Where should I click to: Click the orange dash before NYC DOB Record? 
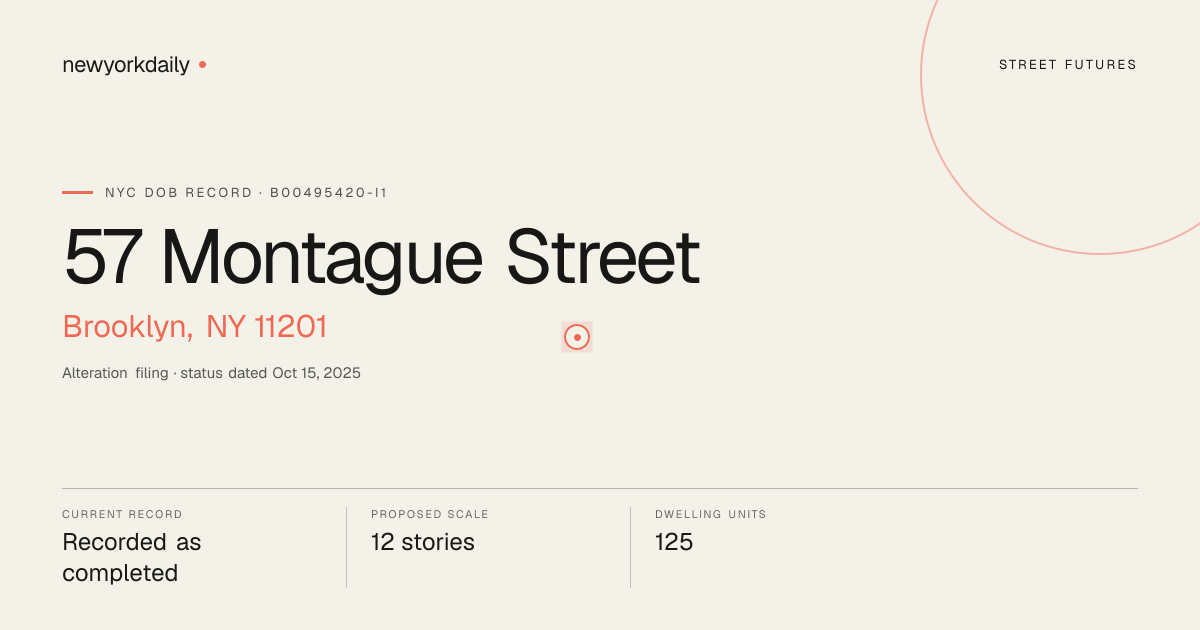pos(77,192)
